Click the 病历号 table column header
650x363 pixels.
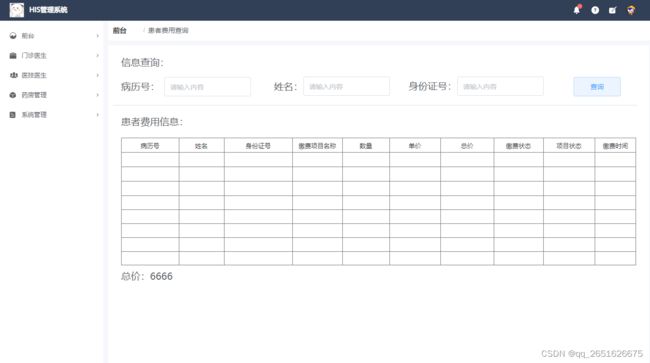[x=150, y=146]
